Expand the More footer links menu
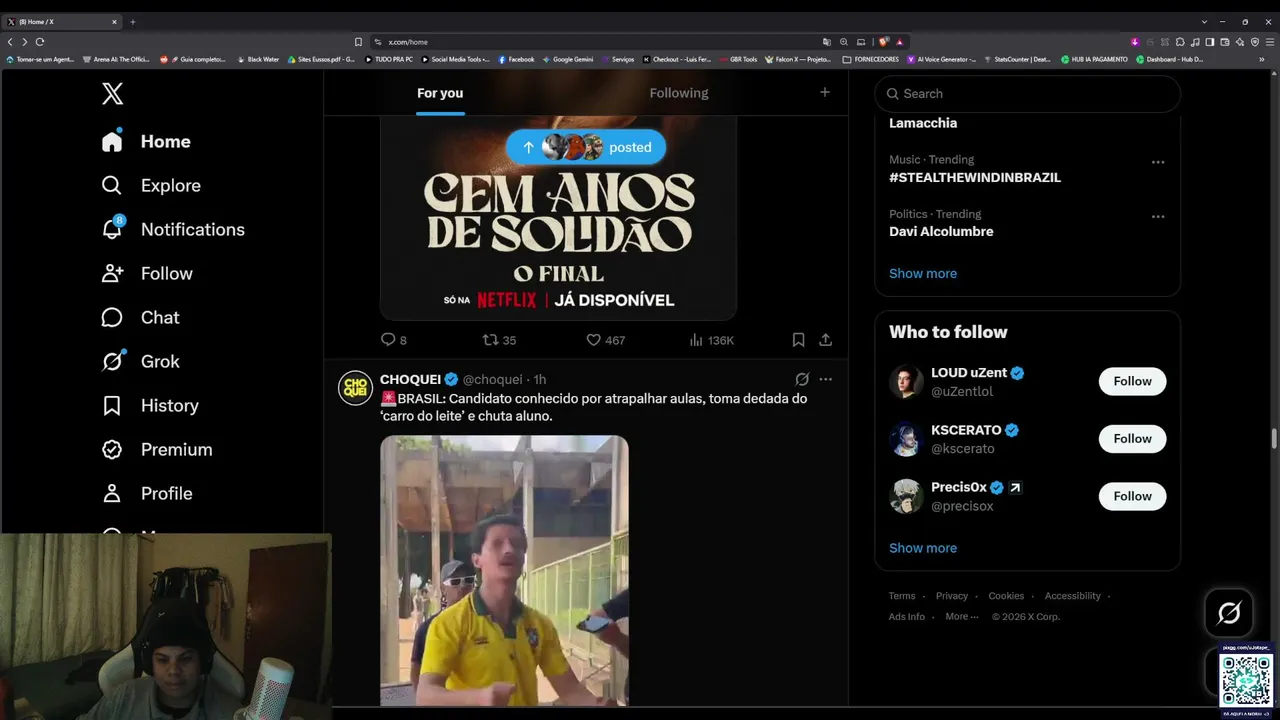The image size is (1280, 720). point(962,616)
